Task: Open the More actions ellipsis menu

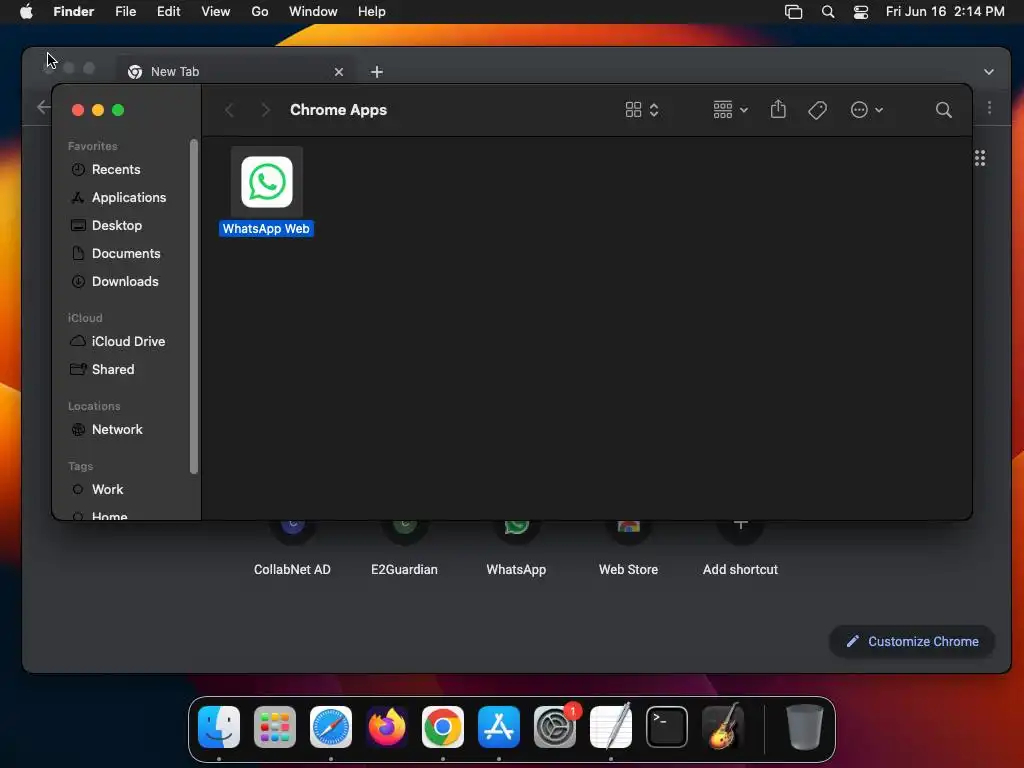Action: (867, 110)
